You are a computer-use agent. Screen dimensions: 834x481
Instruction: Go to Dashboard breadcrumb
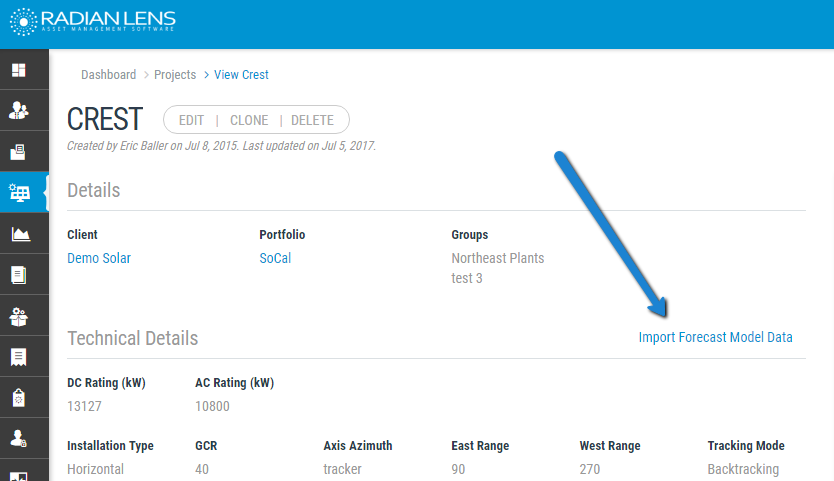tap(108, 75)
